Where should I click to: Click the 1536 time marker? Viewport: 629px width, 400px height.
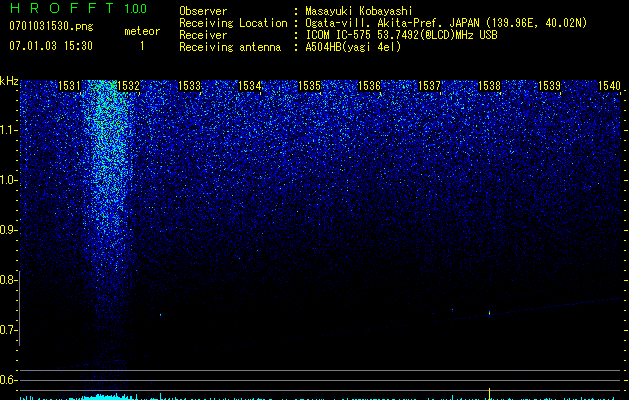point(369,85)
